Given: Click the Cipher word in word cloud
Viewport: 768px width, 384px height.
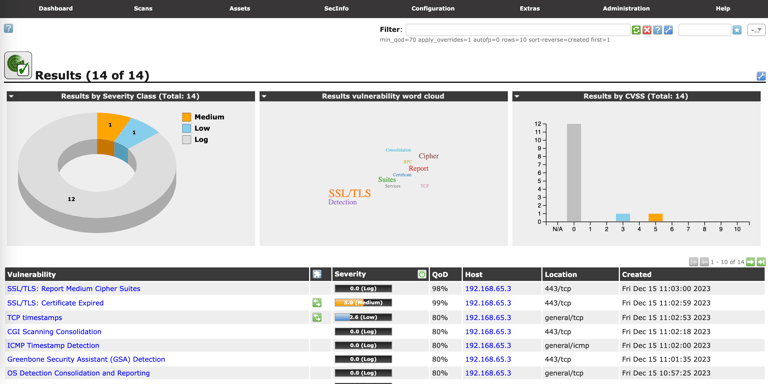Looking at the screenshot, I should point(429,156).
